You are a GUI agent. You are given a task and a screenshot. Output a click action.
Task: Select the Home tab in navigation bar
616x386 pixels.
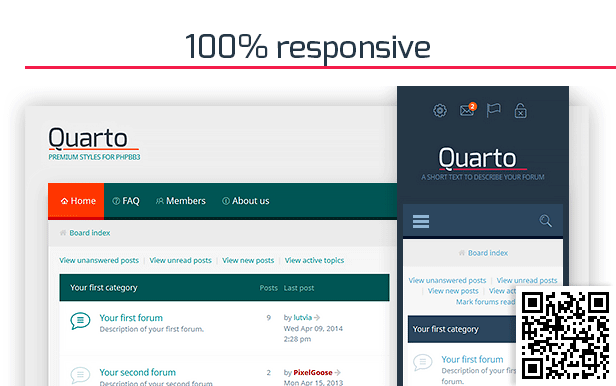click(x=76, y=201)
